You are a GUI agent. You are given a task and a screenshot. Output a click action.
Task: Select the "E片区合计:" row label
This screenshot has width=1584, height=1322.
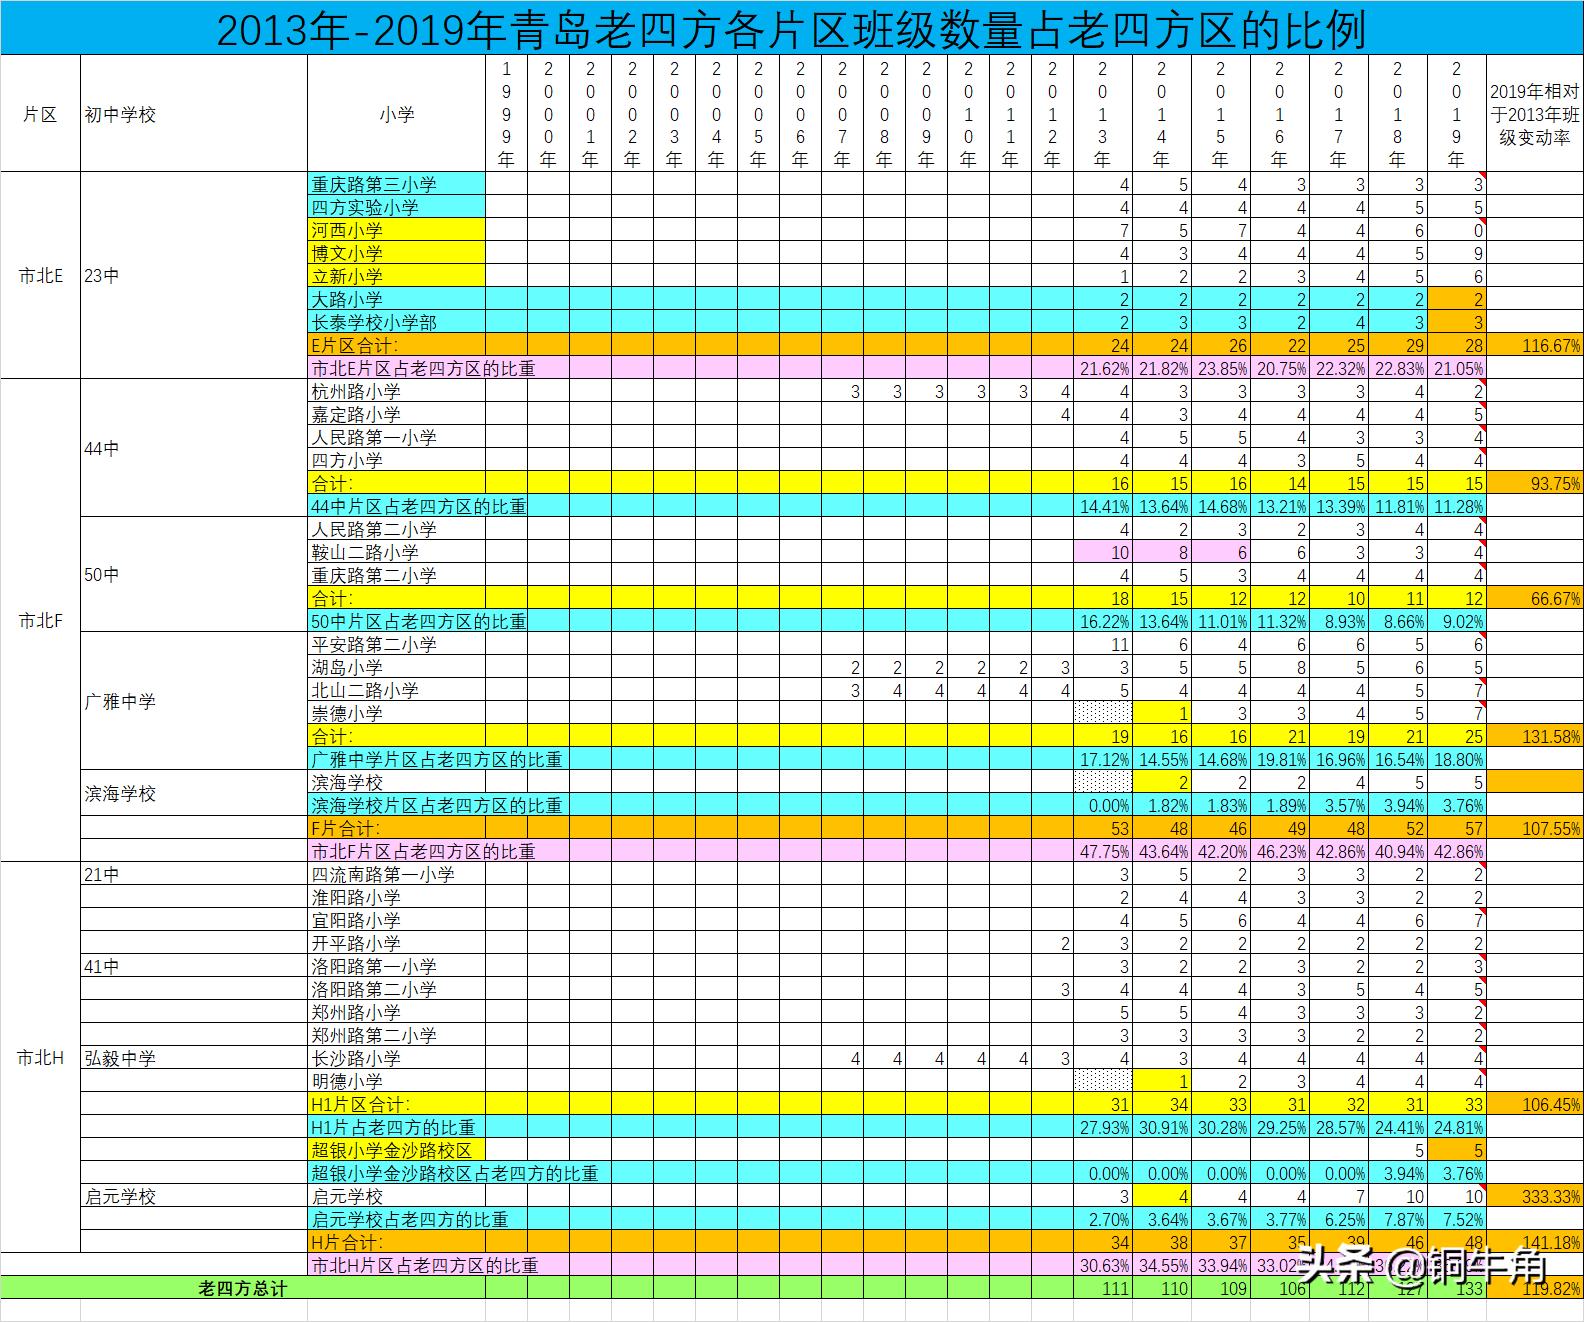pos(397,345)
